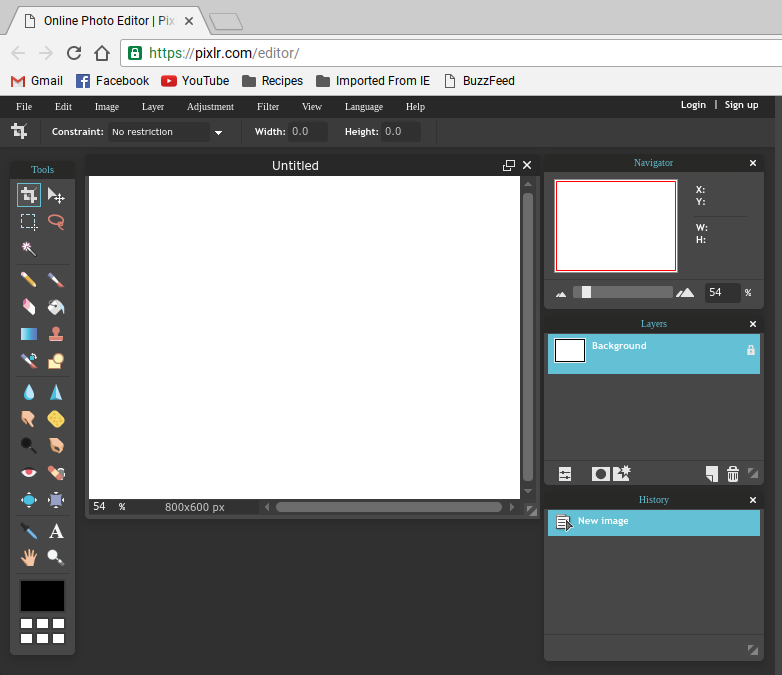
Task: Expand the Language menu
Action: (364, 107)
